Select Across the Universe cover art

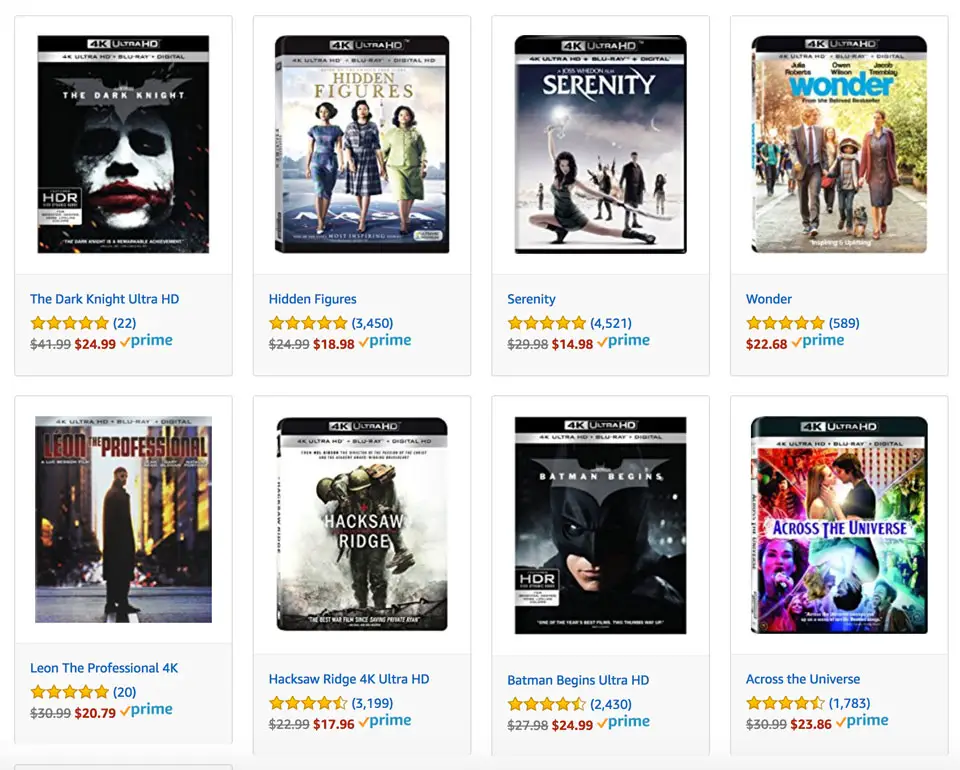[839, 525]
